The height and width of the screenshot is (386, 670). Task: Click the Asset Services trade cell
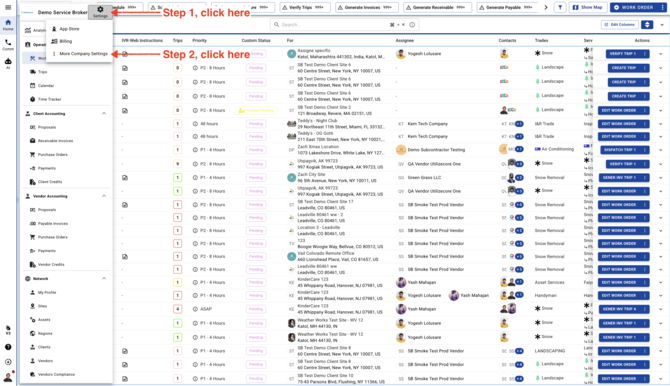(x=550, y=283)
